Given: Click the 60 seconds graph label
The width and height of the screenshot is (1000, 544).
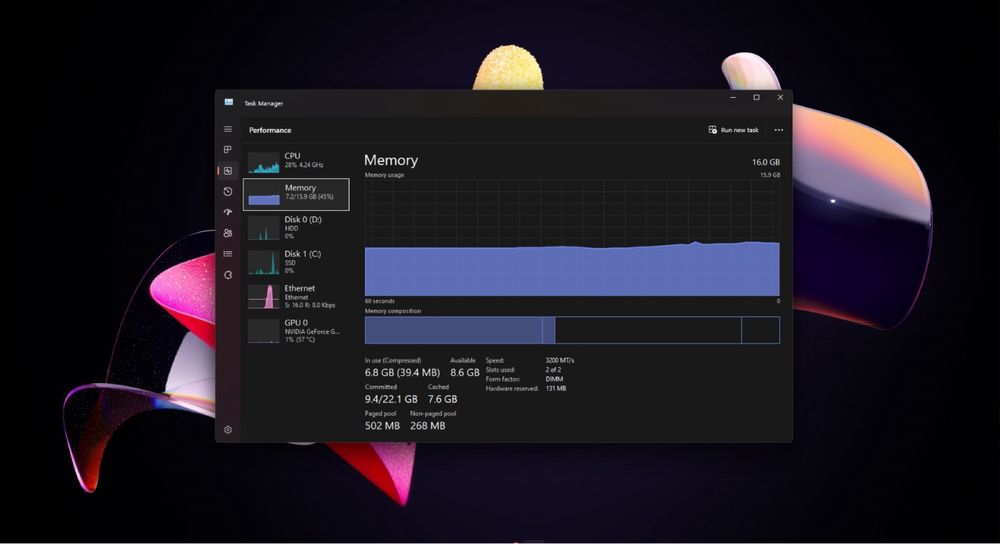Looking at the screenshot, I should click(x=379, y=301).
